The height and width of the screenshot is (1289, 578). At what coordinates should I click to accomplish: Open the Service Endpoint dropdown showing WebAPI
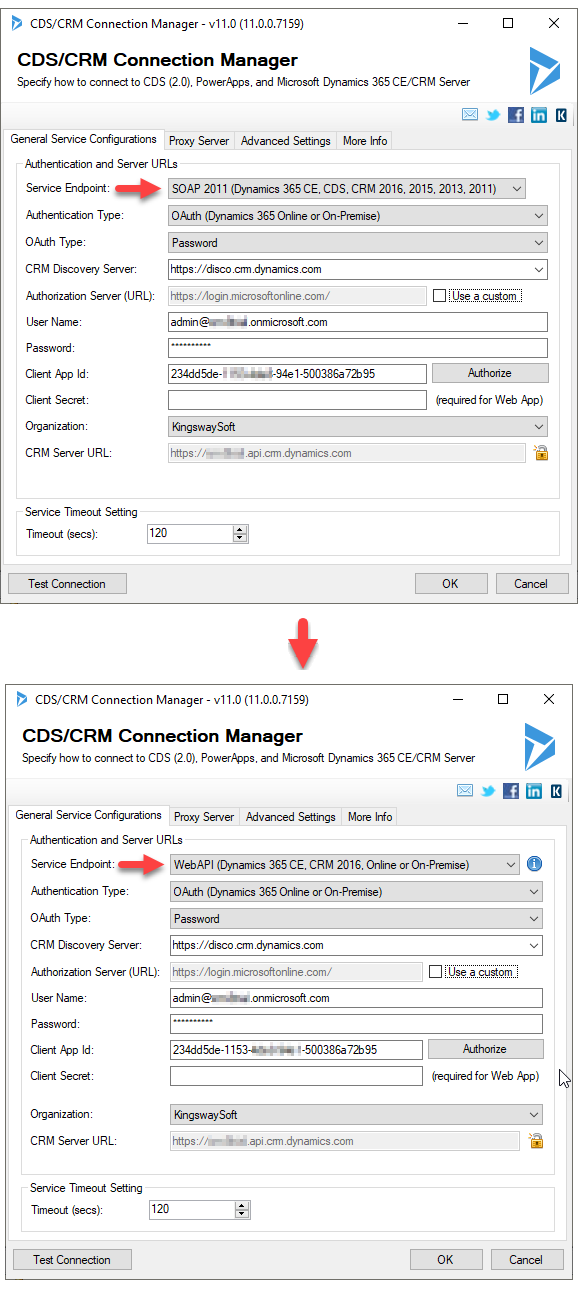tap(346, 864)
